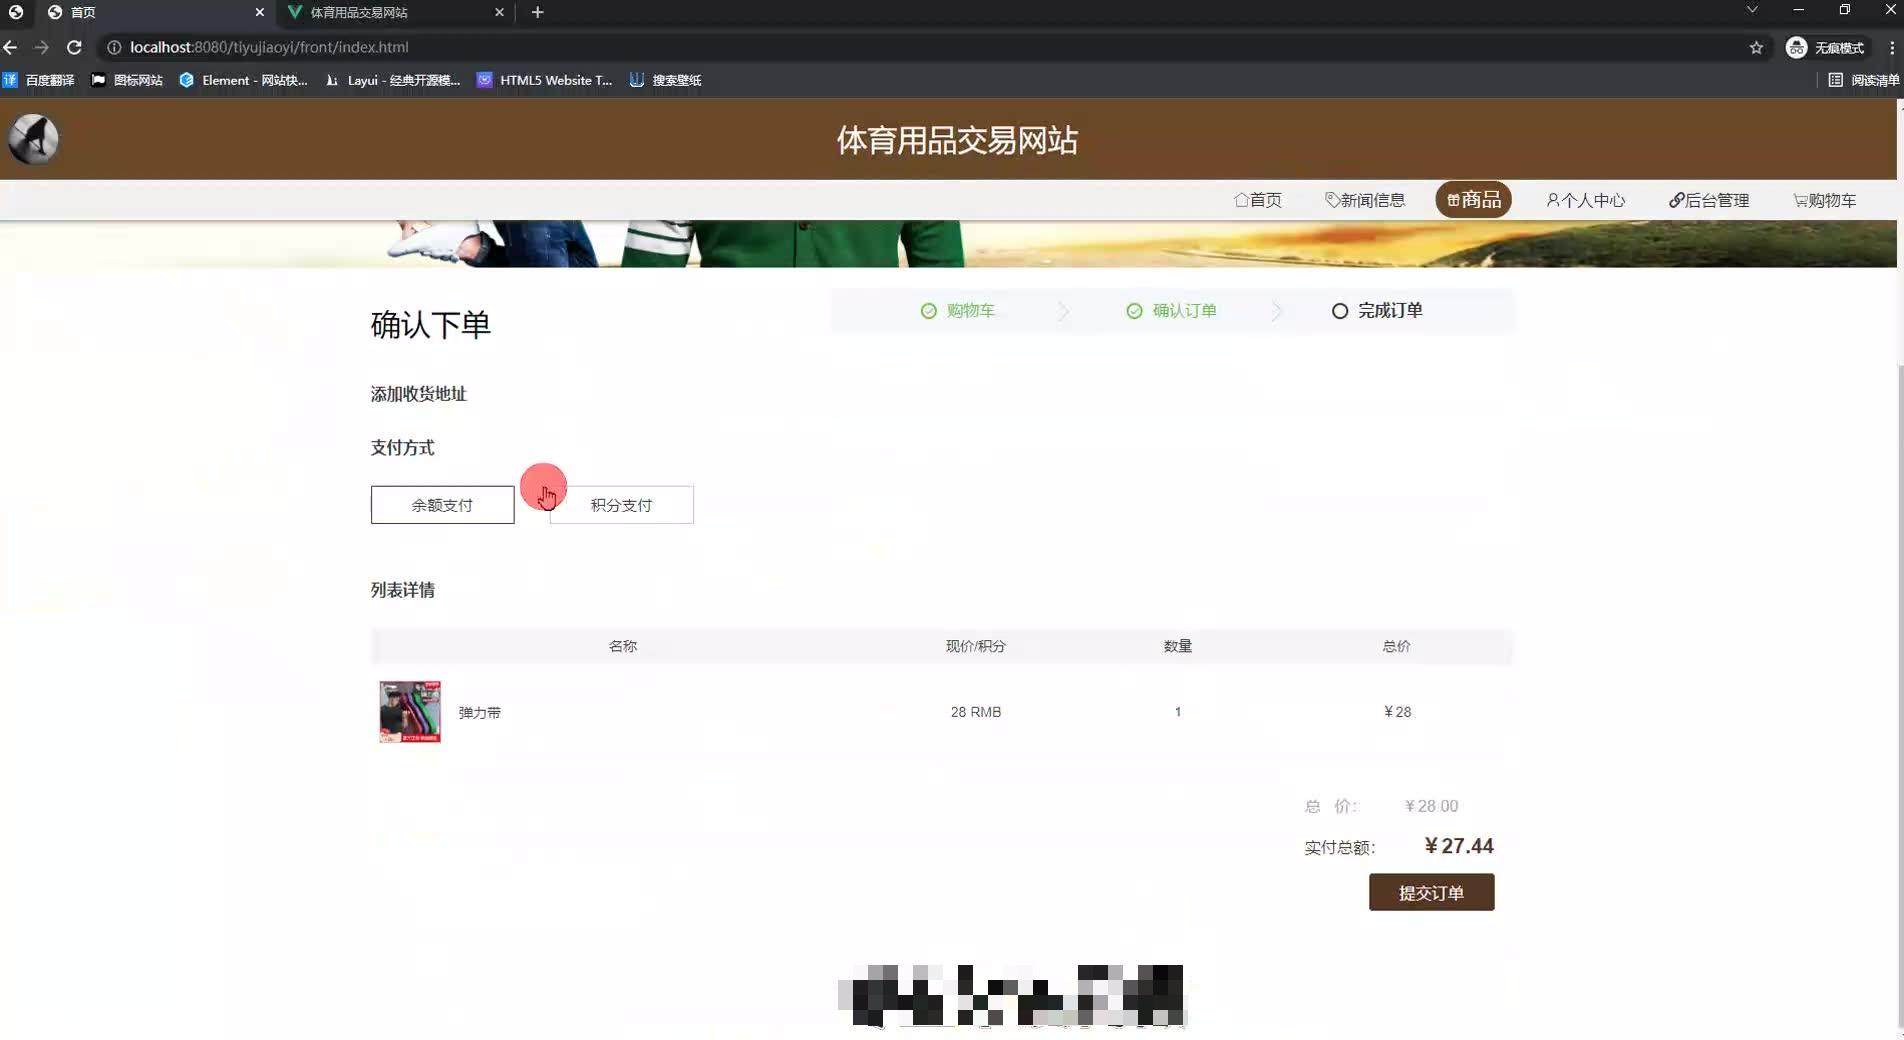Open the Chrome three-dot menu
Screen dimensions: 1904x1040
pyautogui.click(x=1891, y=47)
